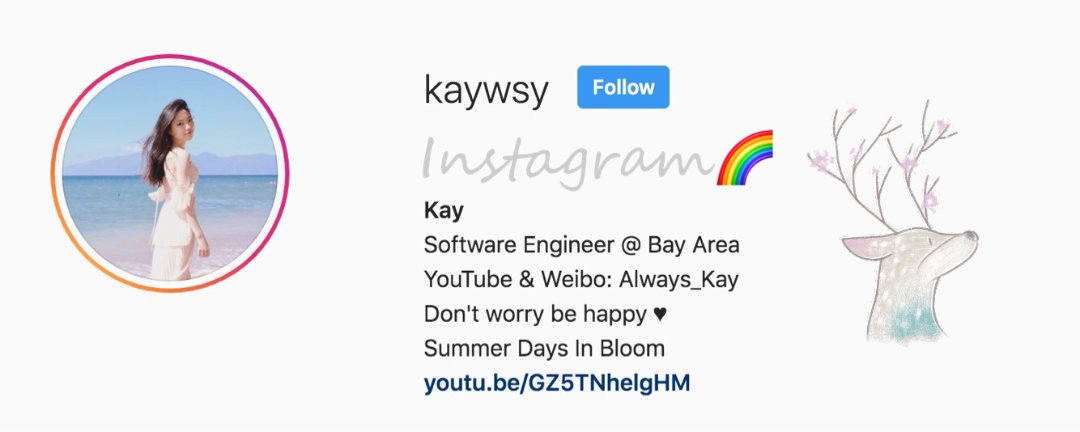Click the heart symbol after 'be happy'
The width and height of the screenshot is (1080, 432).
(x=660, y=315)
